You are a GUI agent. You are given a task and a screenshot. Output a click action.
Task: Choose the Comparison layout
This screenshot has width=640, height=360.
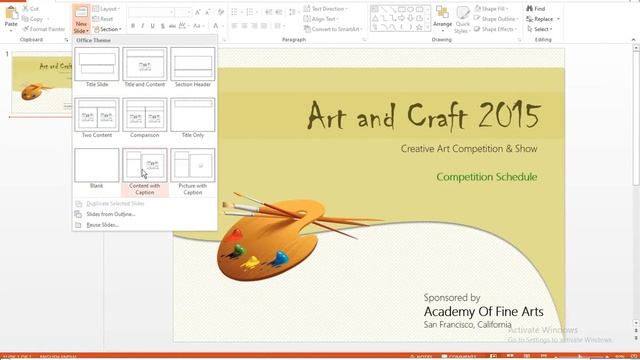tap(145, 118)
